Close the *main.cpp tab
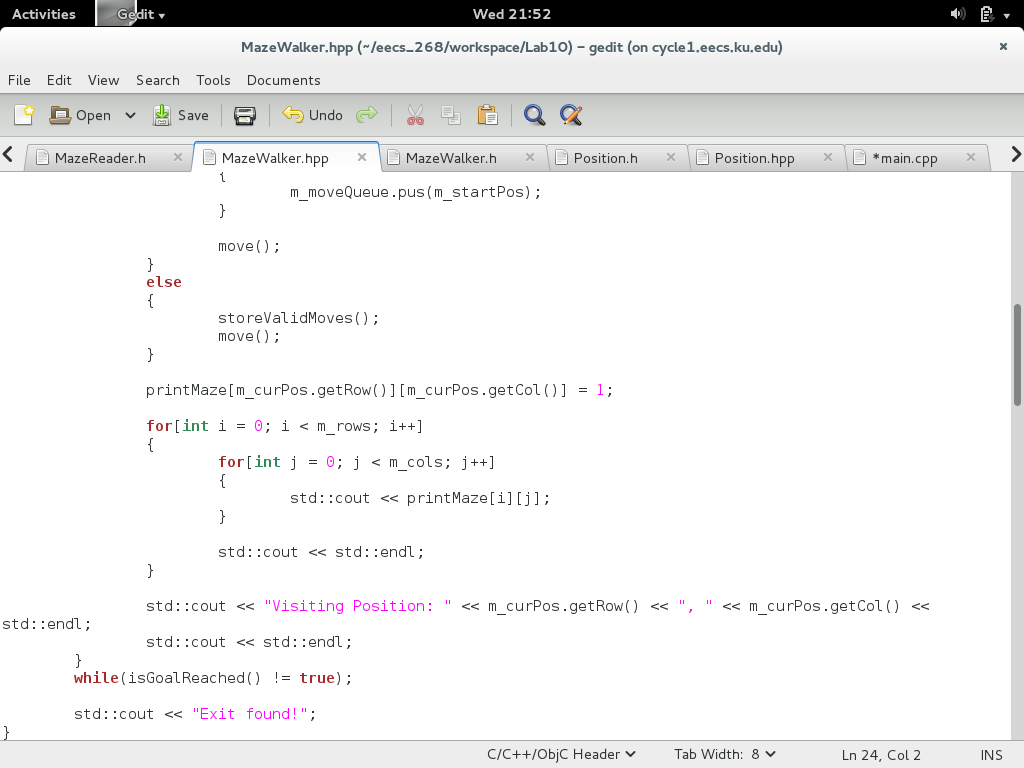This screenshot has width=1024, height=768. point(970,157)
